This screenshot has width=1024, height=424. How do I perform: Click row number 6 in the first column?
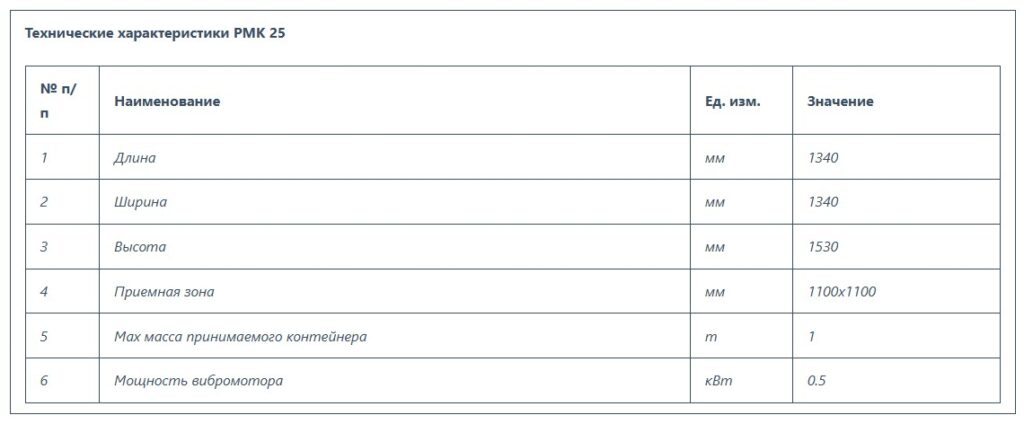44,381
